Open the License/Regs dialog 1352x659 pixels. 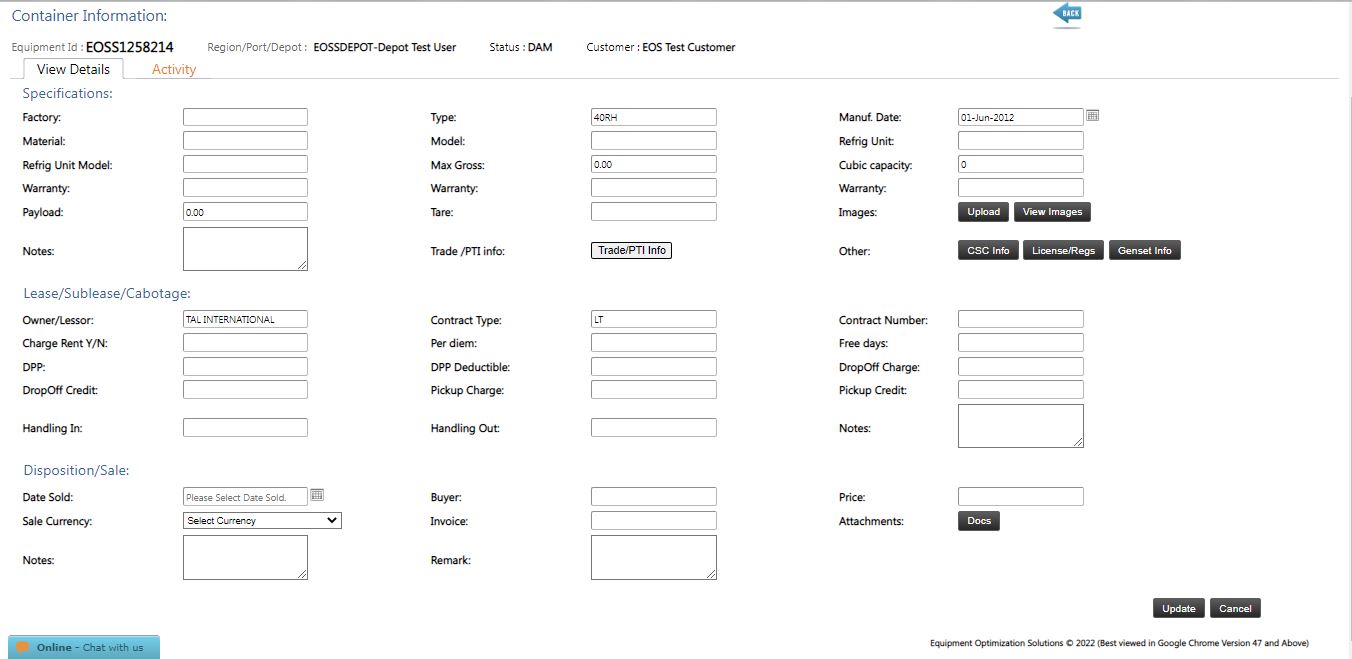tap(1064, 251)
